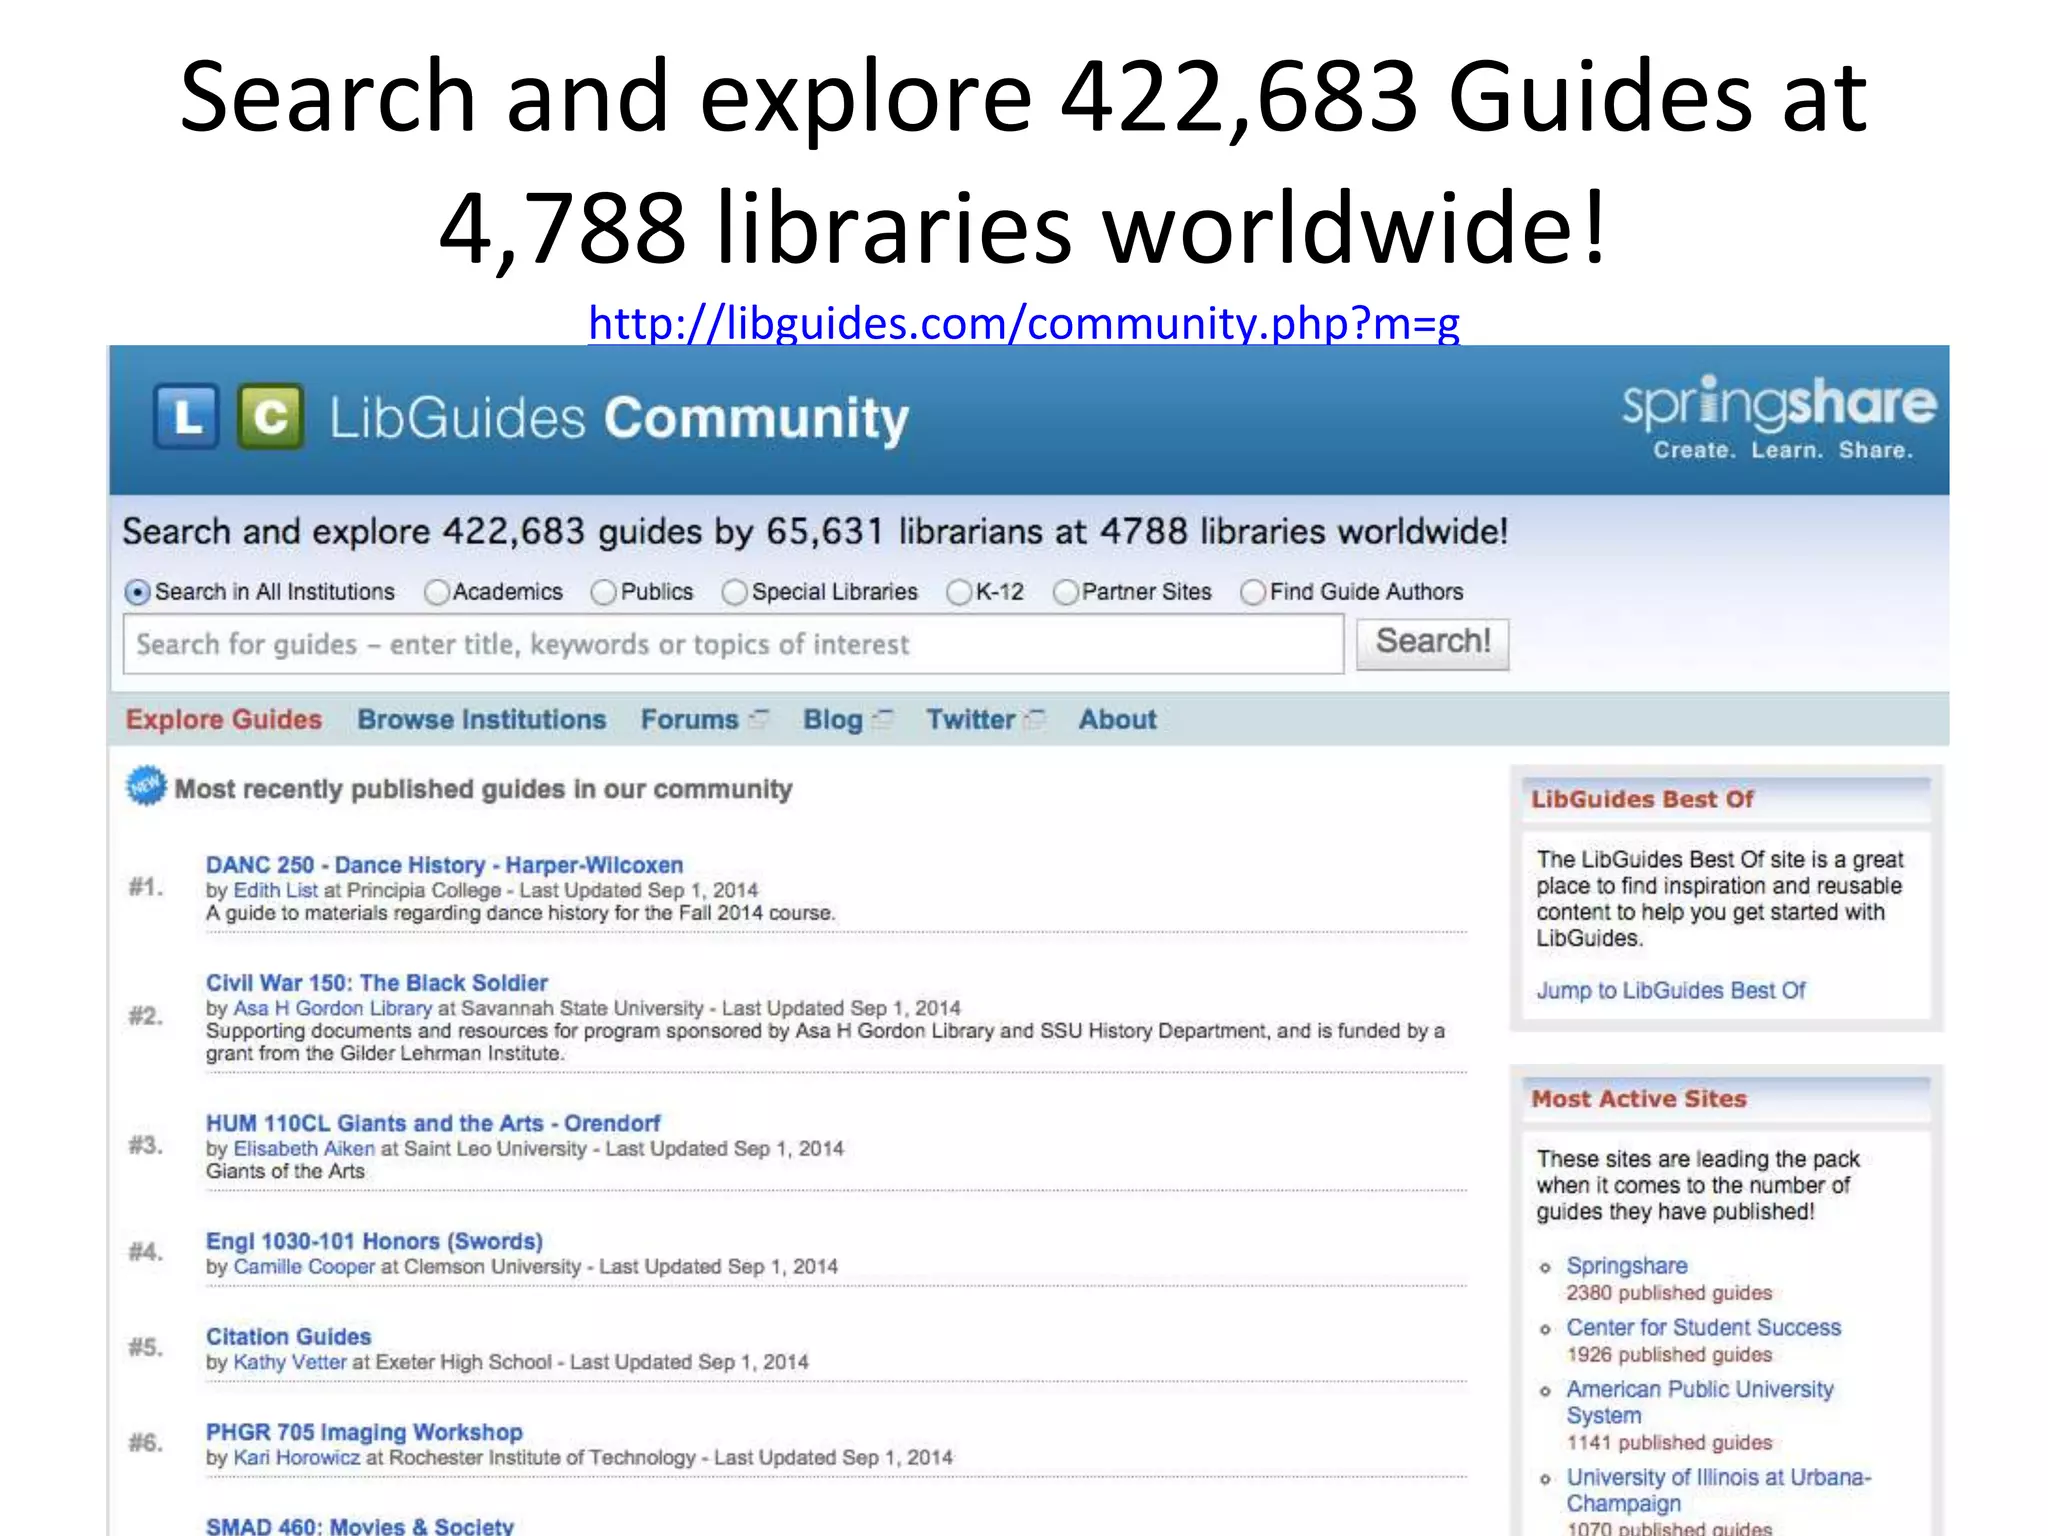Go to the About tab
Viewport: 2048px width, 1536px height.
[1116, 719]
